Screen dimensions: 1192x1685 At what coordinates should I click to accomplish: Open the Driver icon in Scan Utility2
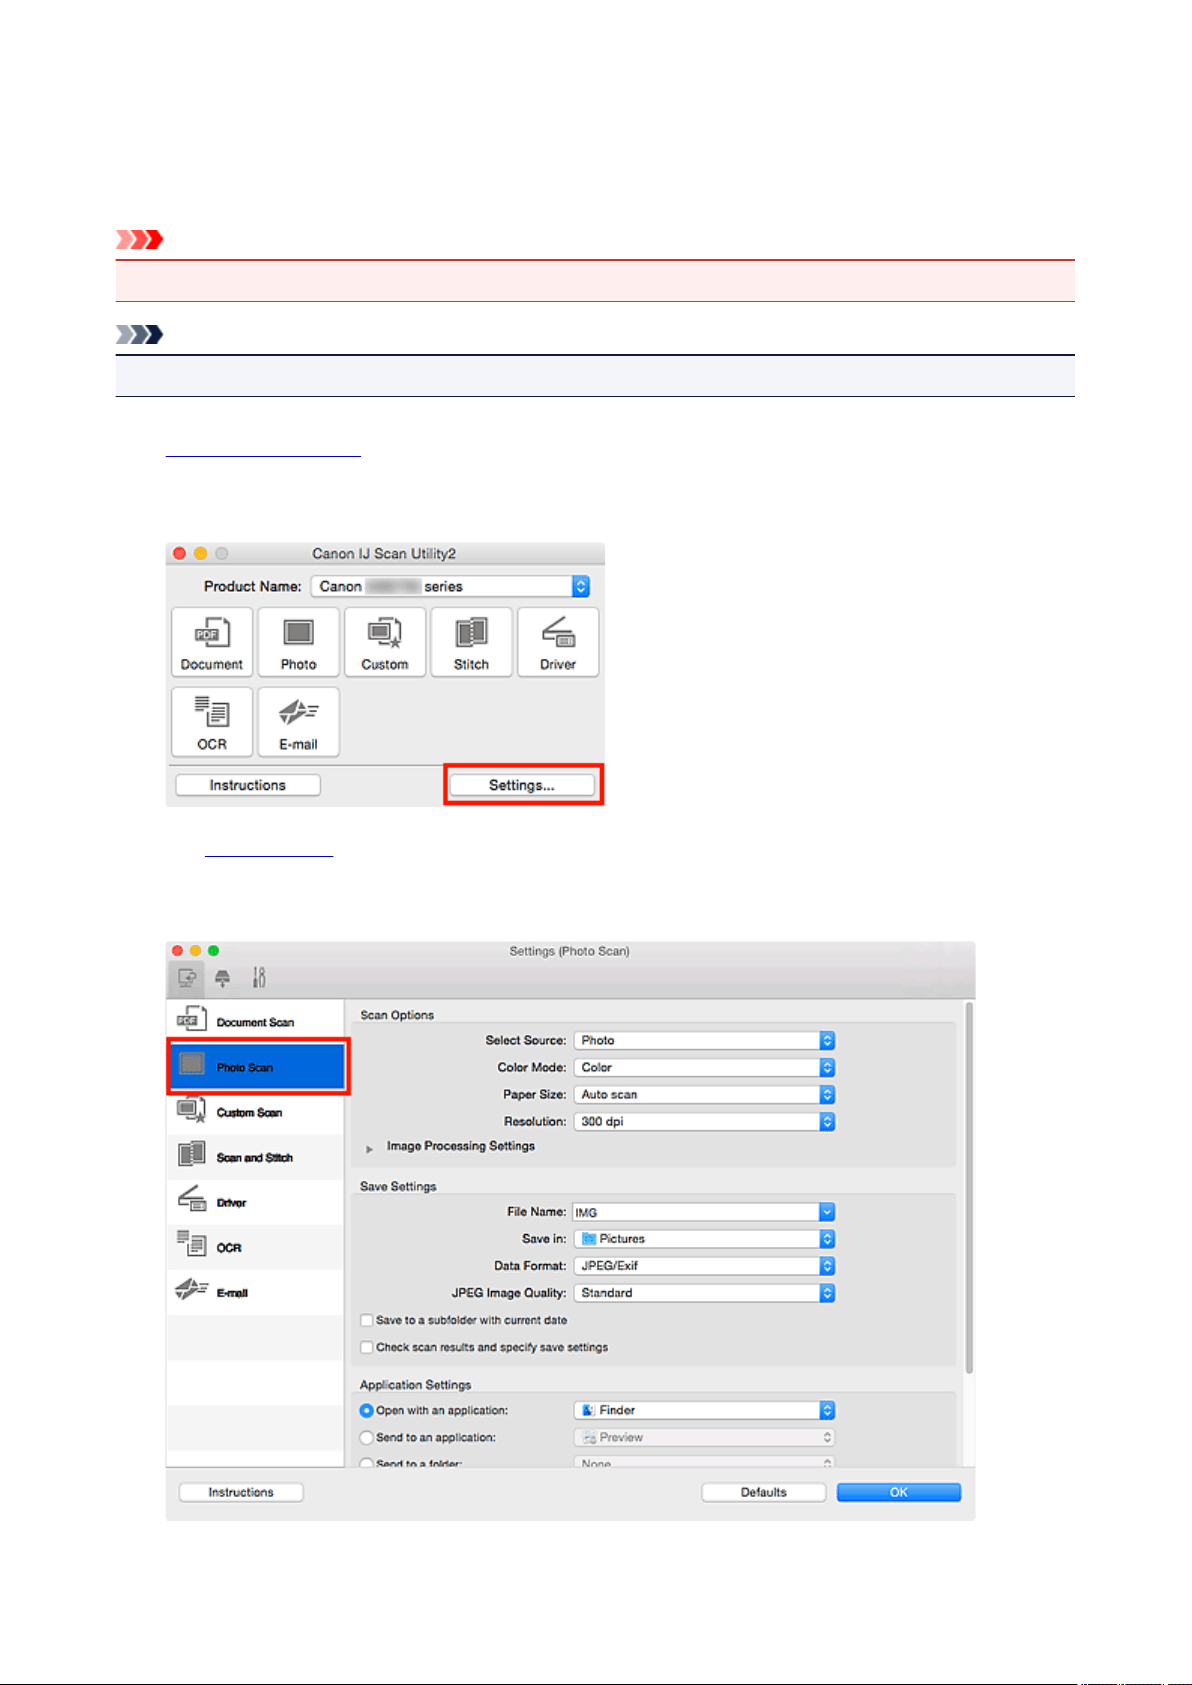click(558, 642)
